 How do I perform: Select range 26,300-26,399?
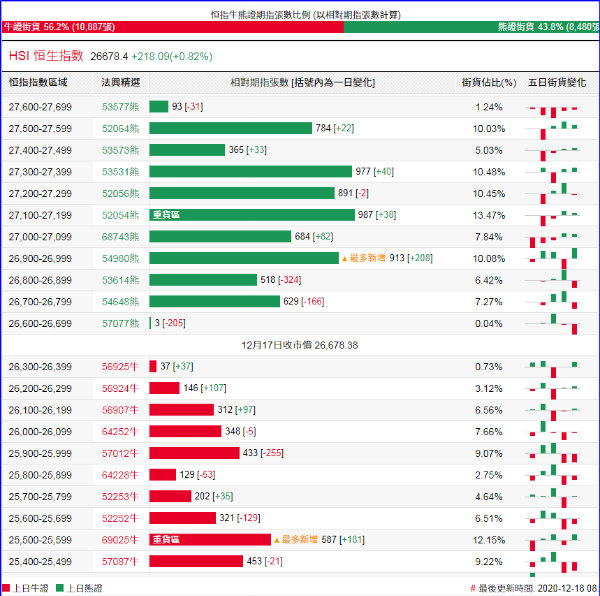click(40, 367)
